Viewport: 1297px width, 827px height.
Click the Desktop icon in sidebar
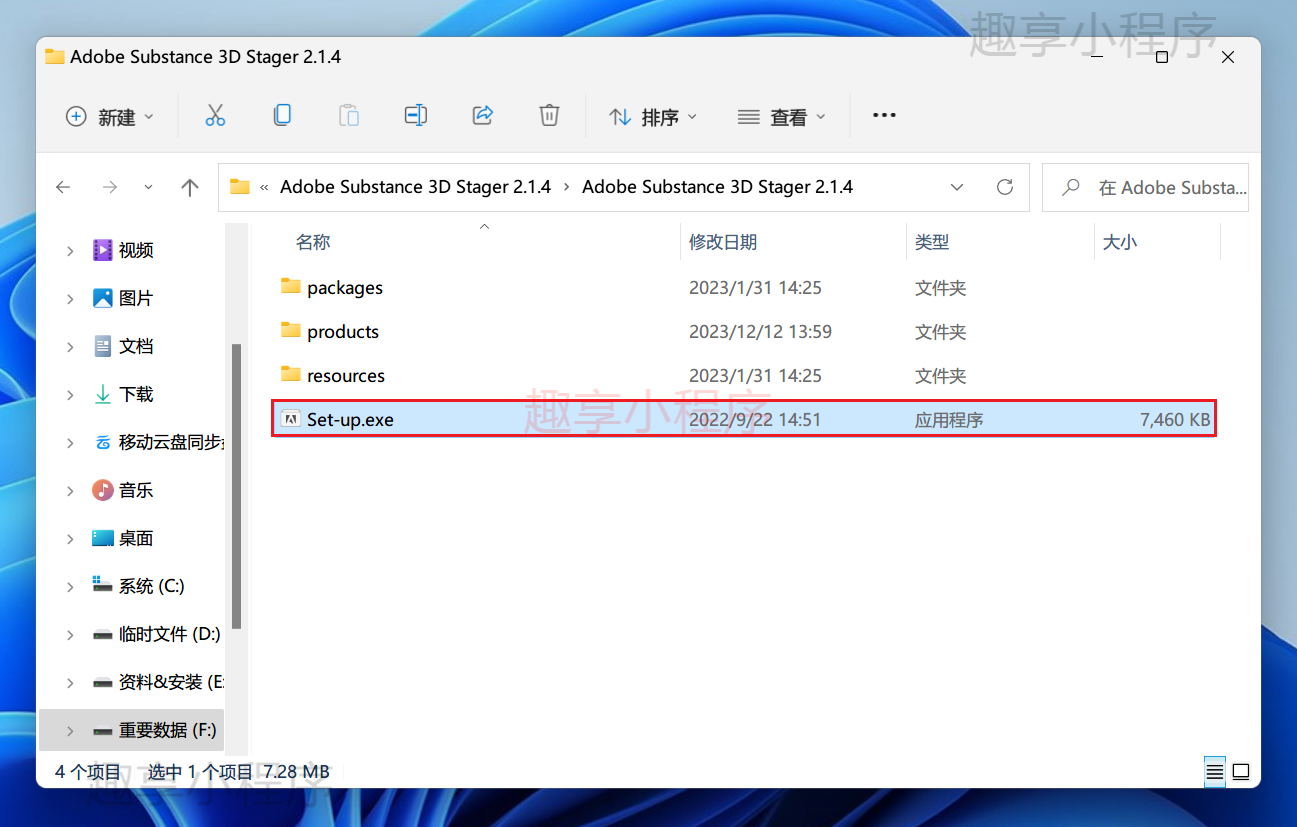point(102,538)
